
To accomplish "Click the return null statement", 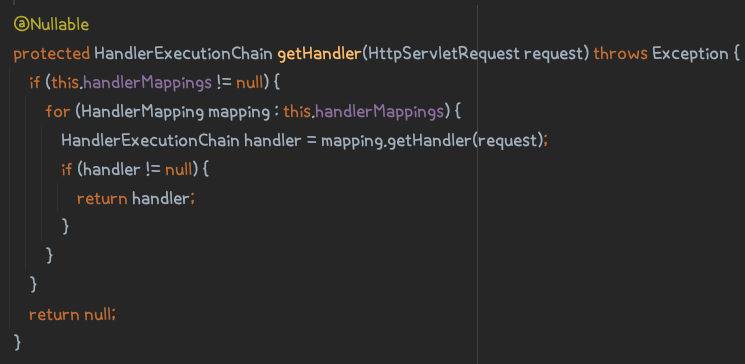I will pyautogui.click(x=72, y=314).
